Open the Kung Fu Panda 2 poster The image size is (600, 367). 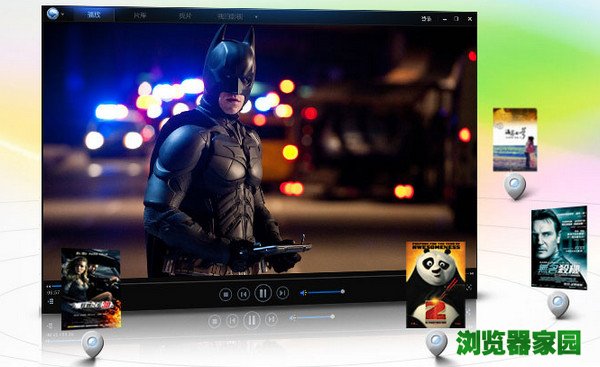tap(436, 284)
